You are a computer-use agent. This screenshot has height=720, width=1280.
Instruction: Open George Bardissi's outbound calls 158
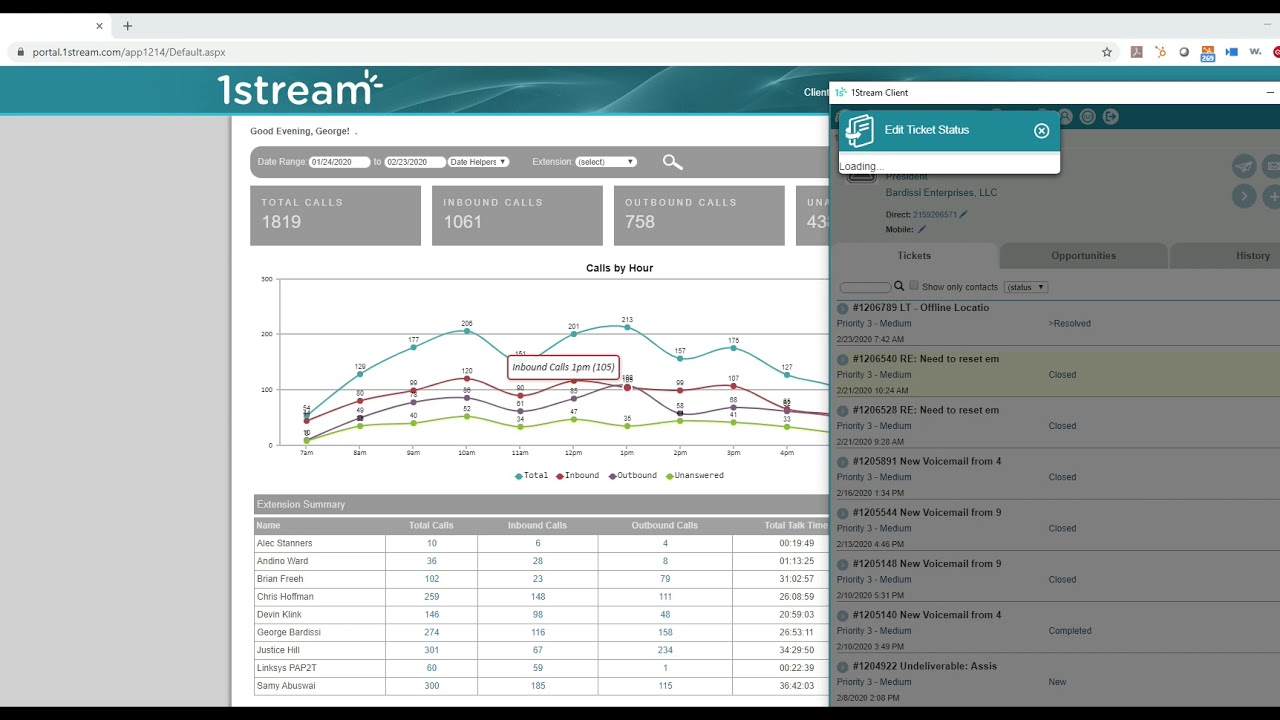tap(665, 633)
